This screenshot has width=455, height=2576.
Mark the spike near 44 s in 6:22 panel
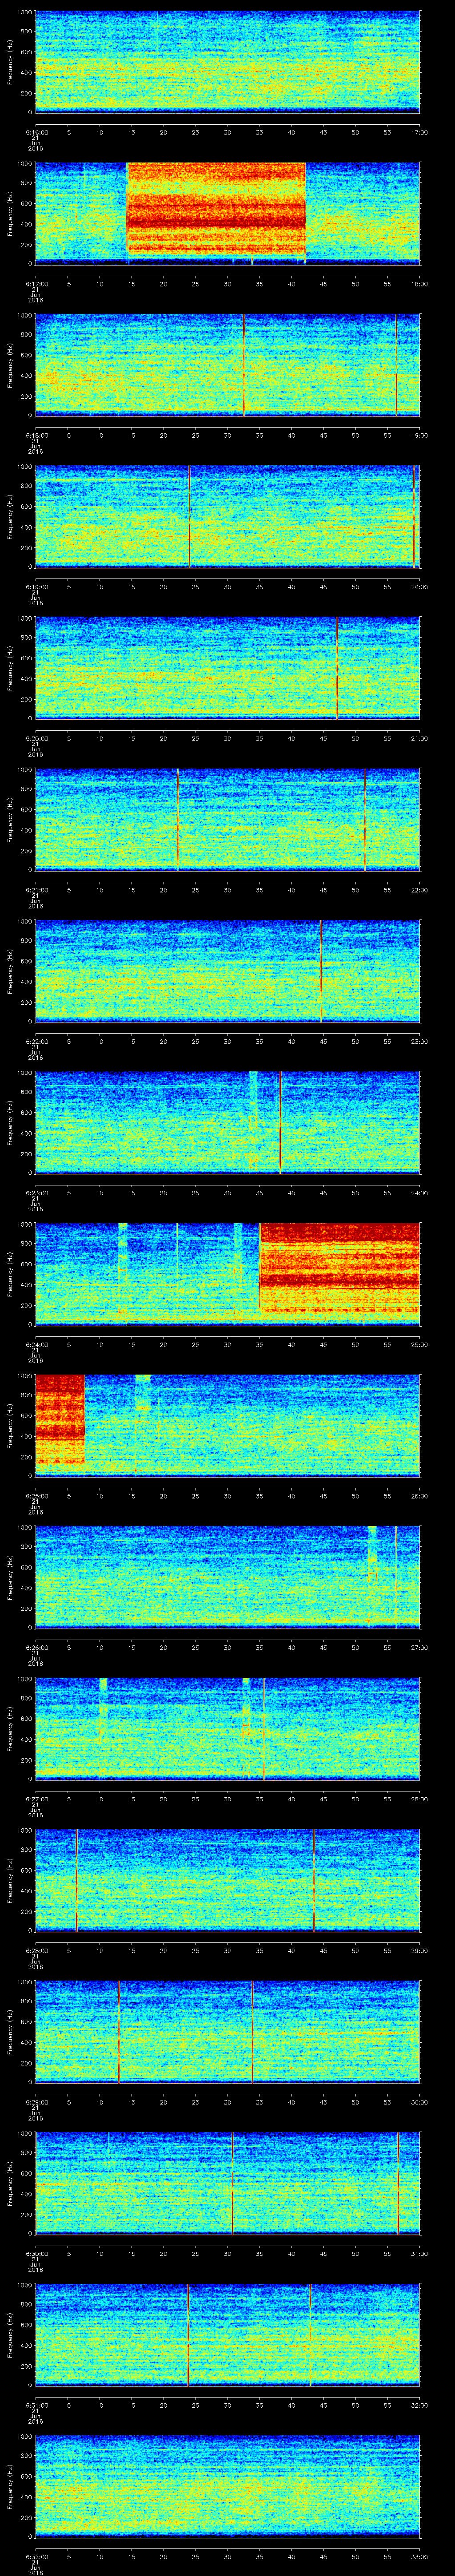pyautogui.click(x=320, y=970)
